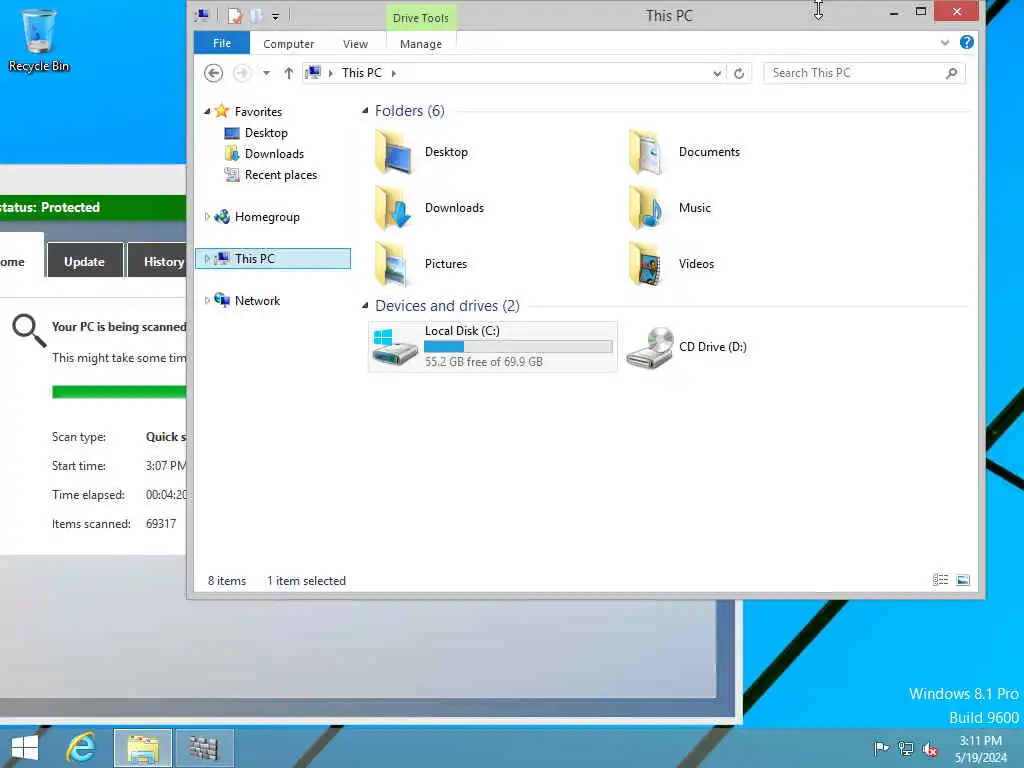Click the muted speaker tray icon
This screenshot has height=768, width=1024.
pyautogui.click(x=929, y=748)
